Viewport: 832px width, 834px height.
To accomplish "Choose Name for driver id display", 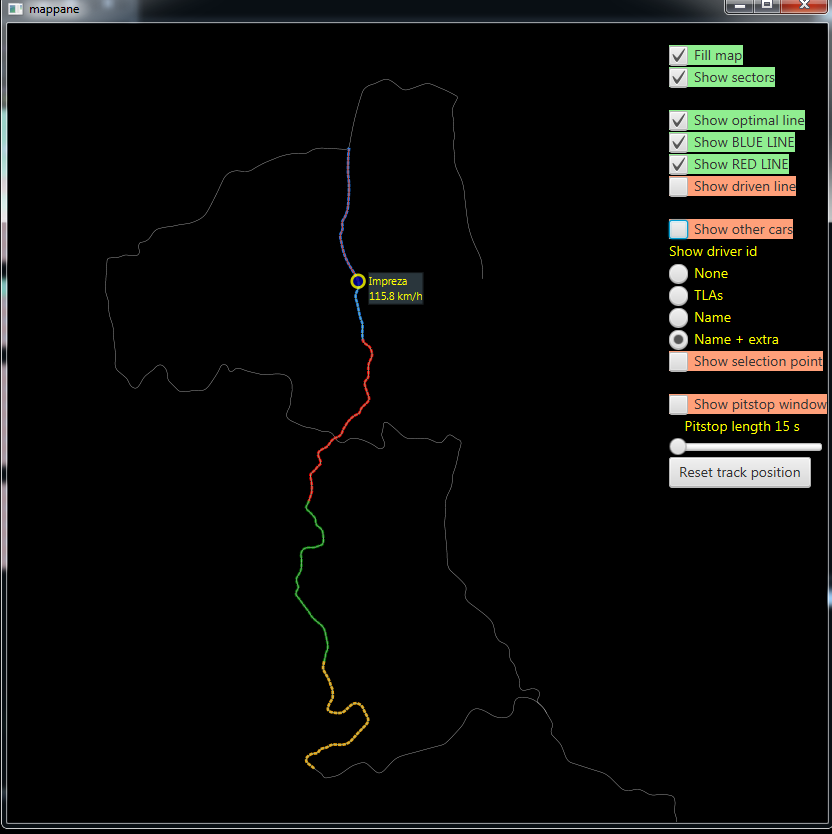I will (678, 317).
